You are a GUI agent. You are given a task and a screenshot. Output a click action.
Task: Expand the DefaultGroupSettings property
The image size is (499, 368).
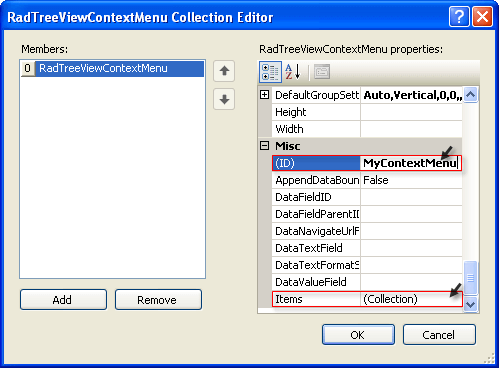click(264, 95)
